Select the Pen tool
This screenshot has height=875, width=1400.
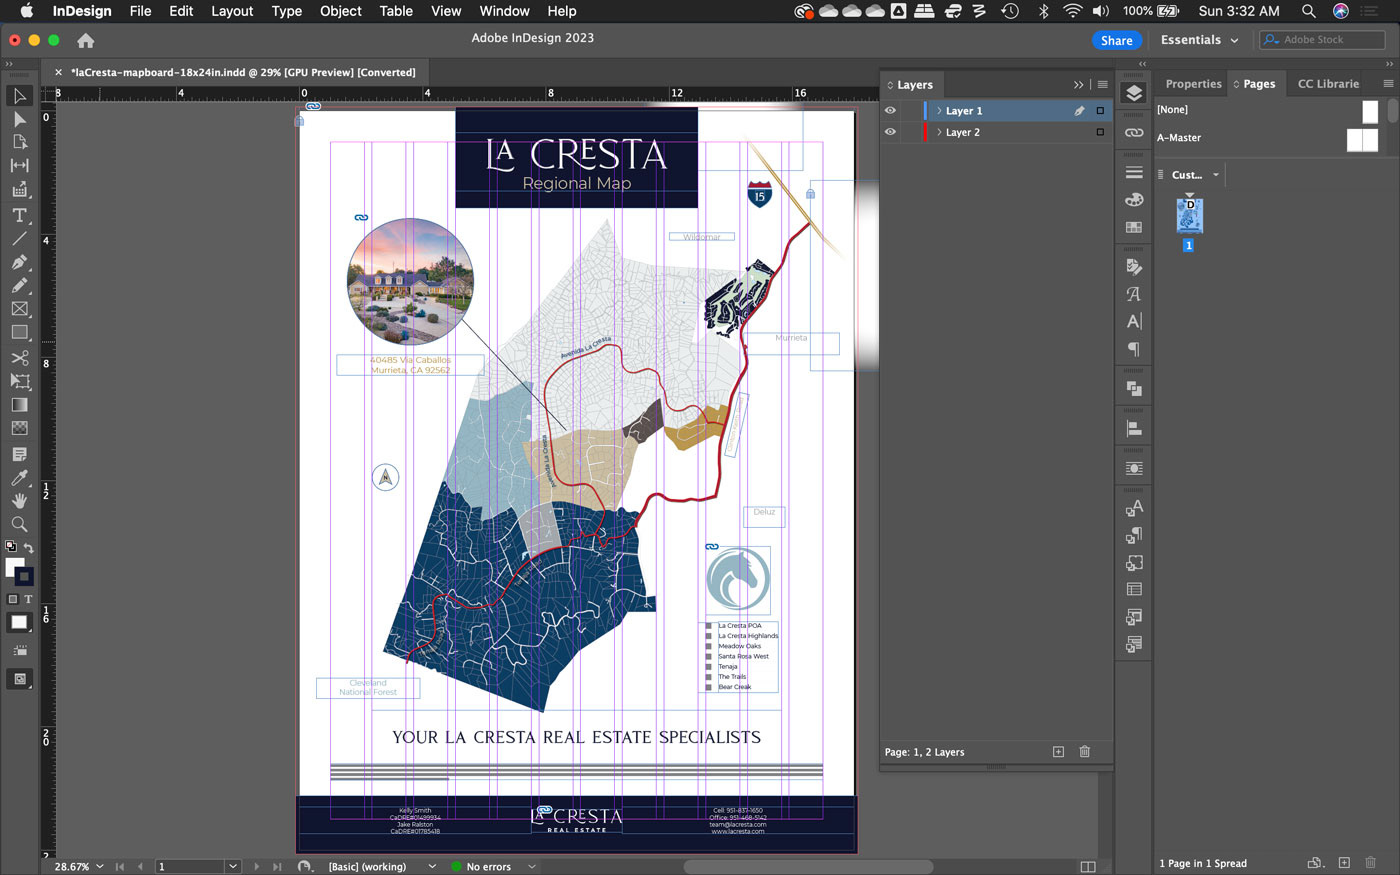click(x=19, y=262)
